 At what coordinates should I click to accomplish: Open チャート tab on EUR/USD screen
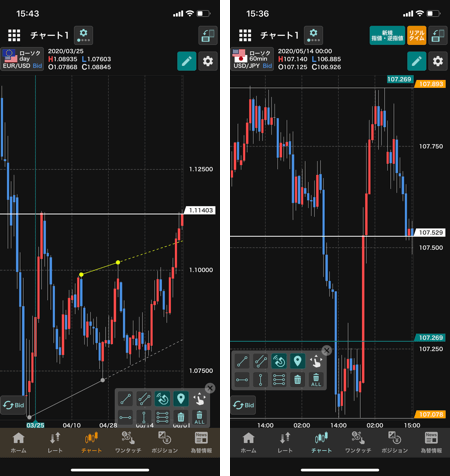[x=91, y=443]
